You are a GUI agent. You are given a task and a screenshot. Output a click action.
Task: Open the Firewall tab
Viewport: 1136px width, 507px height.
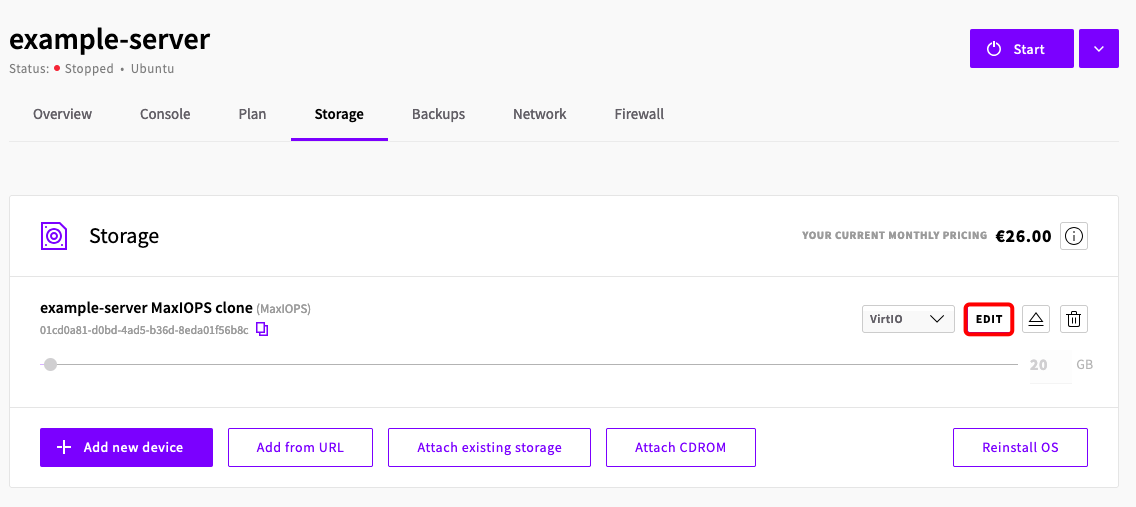(639, 114)
